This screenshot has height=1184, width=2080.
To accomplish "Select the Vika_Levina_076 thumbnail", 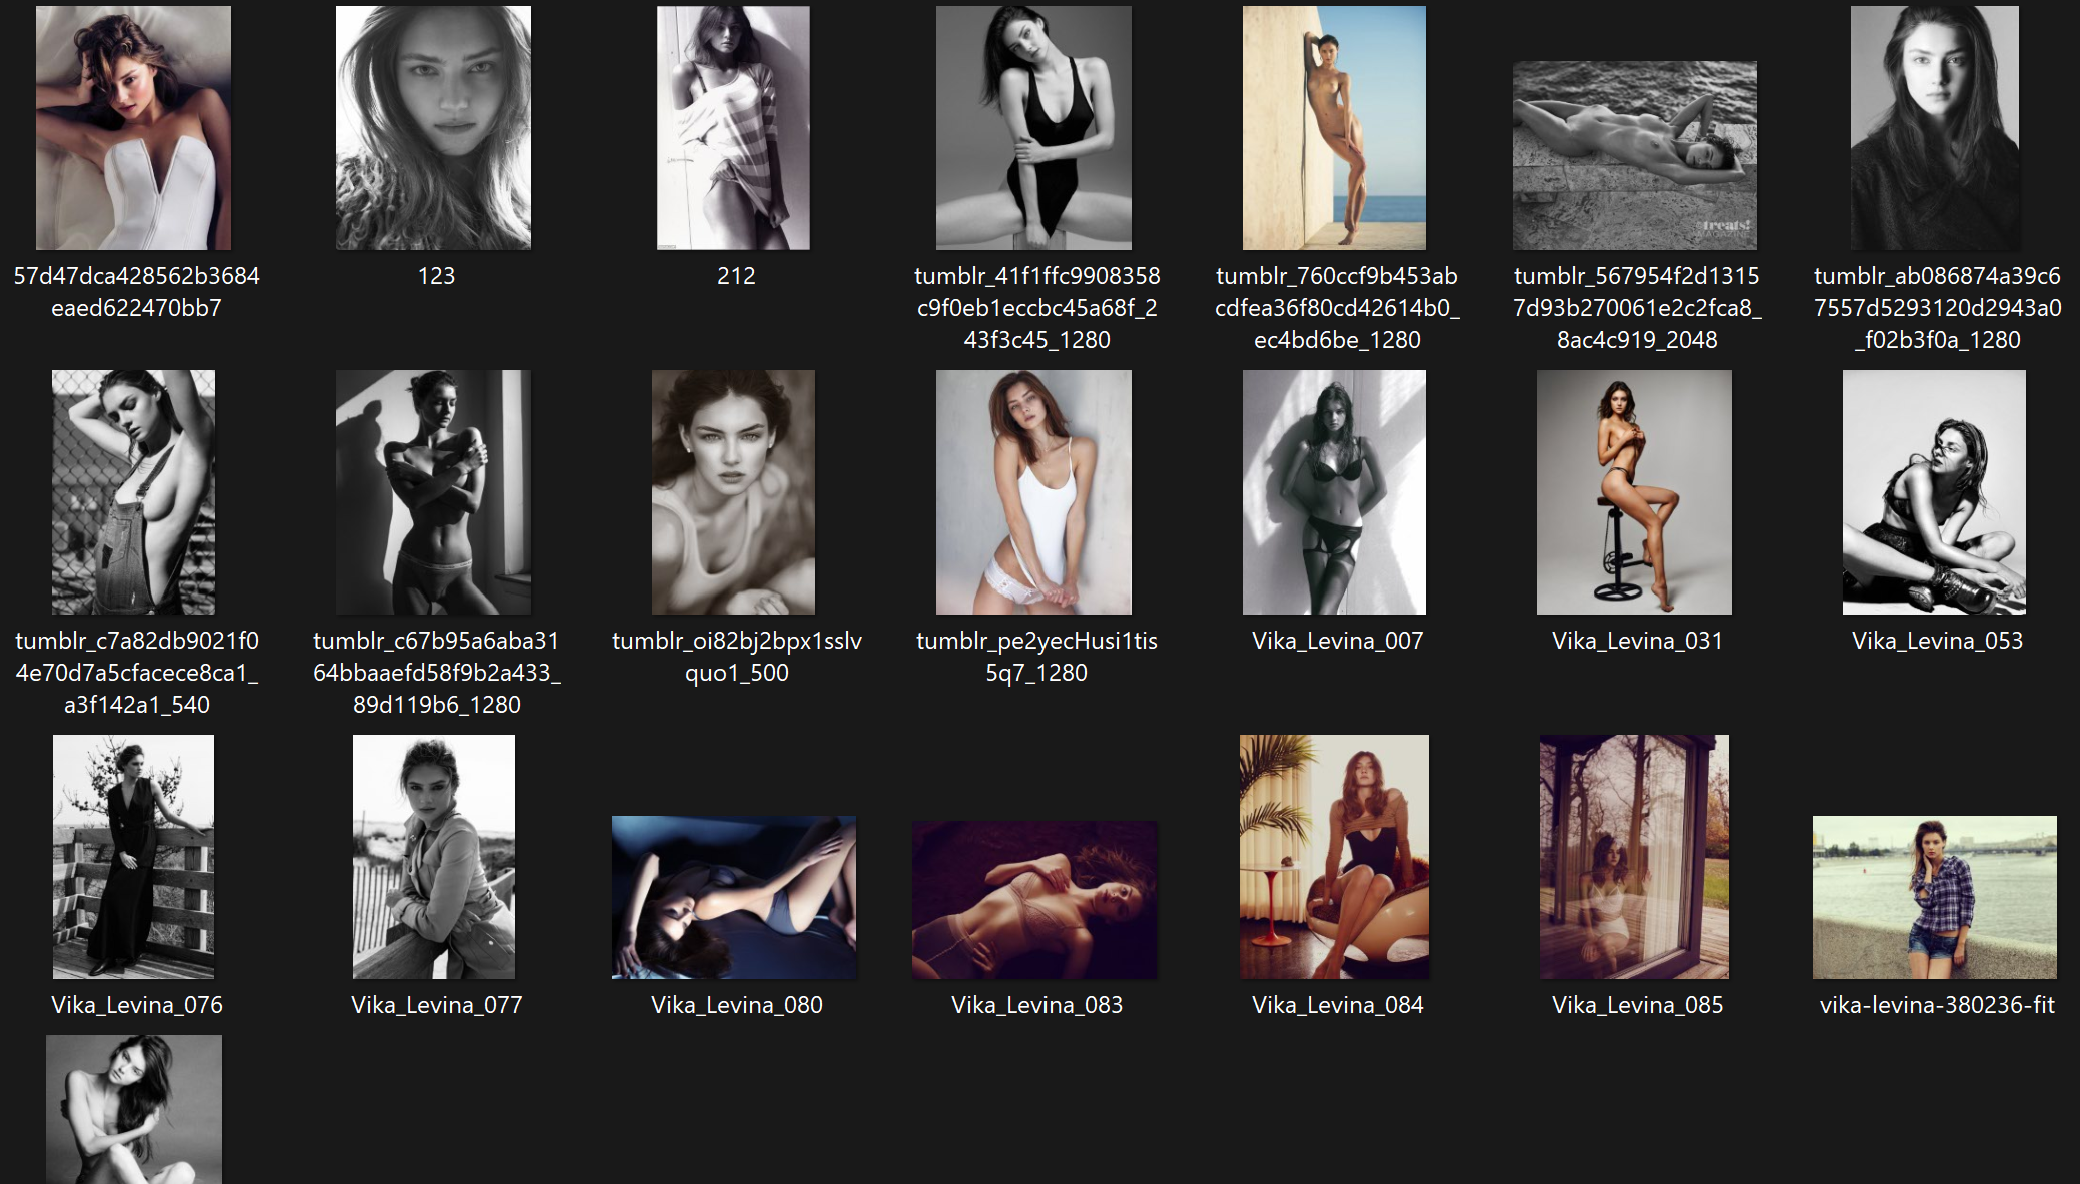I will pos(133,857).
